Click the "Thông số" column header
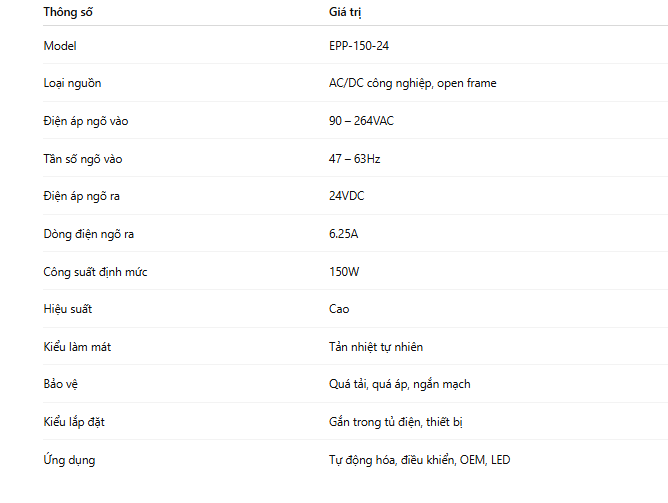This screenshot has width=668, height=503. (73, 13)
